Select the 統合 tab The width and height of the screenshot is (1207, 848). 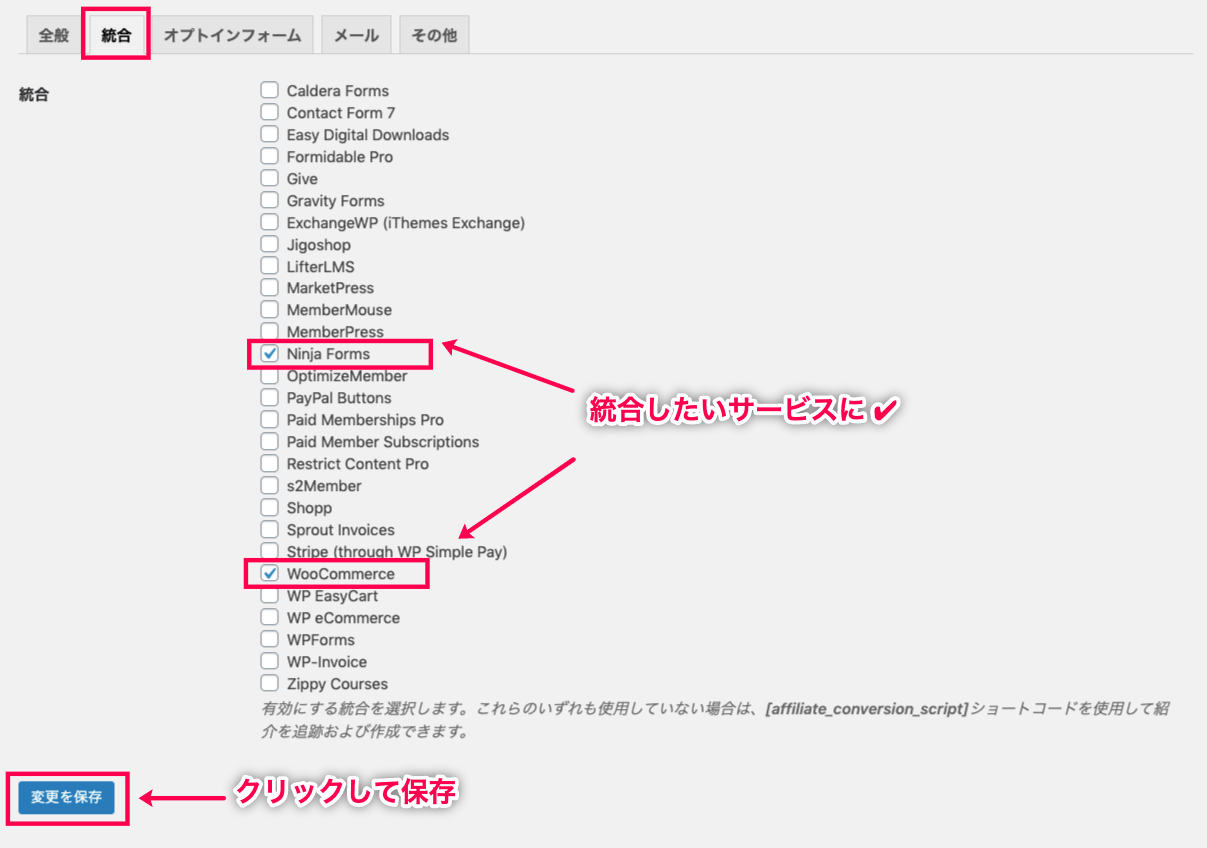pos(116,35)
